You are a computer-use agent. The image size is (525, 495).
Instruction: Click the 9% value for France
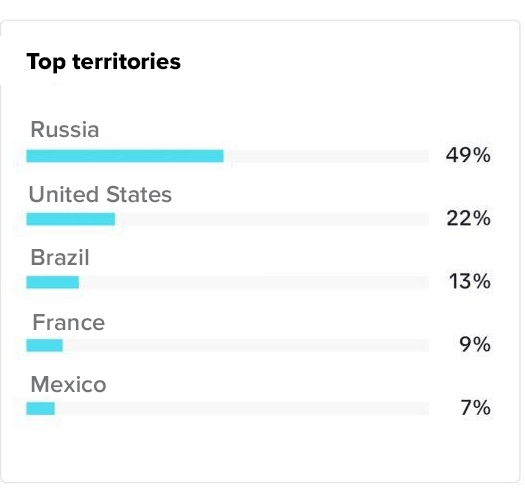coord(474,345)
